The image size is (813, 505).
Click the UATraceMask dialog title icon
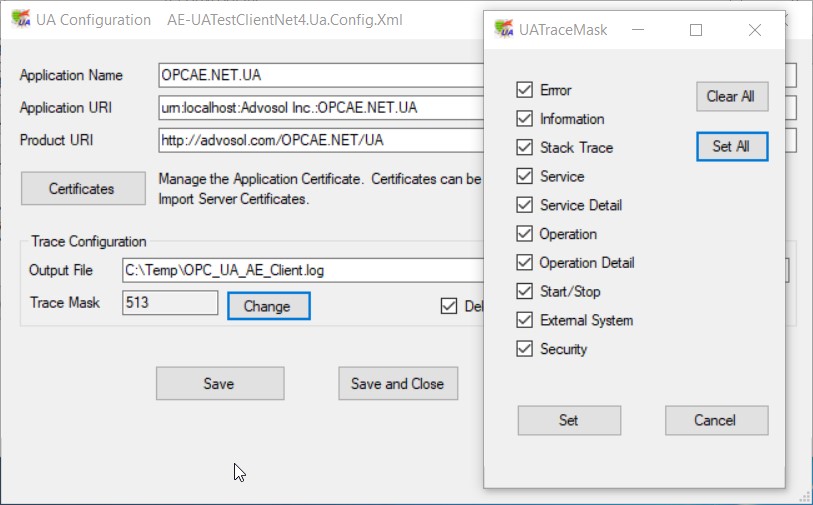[503, 29]
